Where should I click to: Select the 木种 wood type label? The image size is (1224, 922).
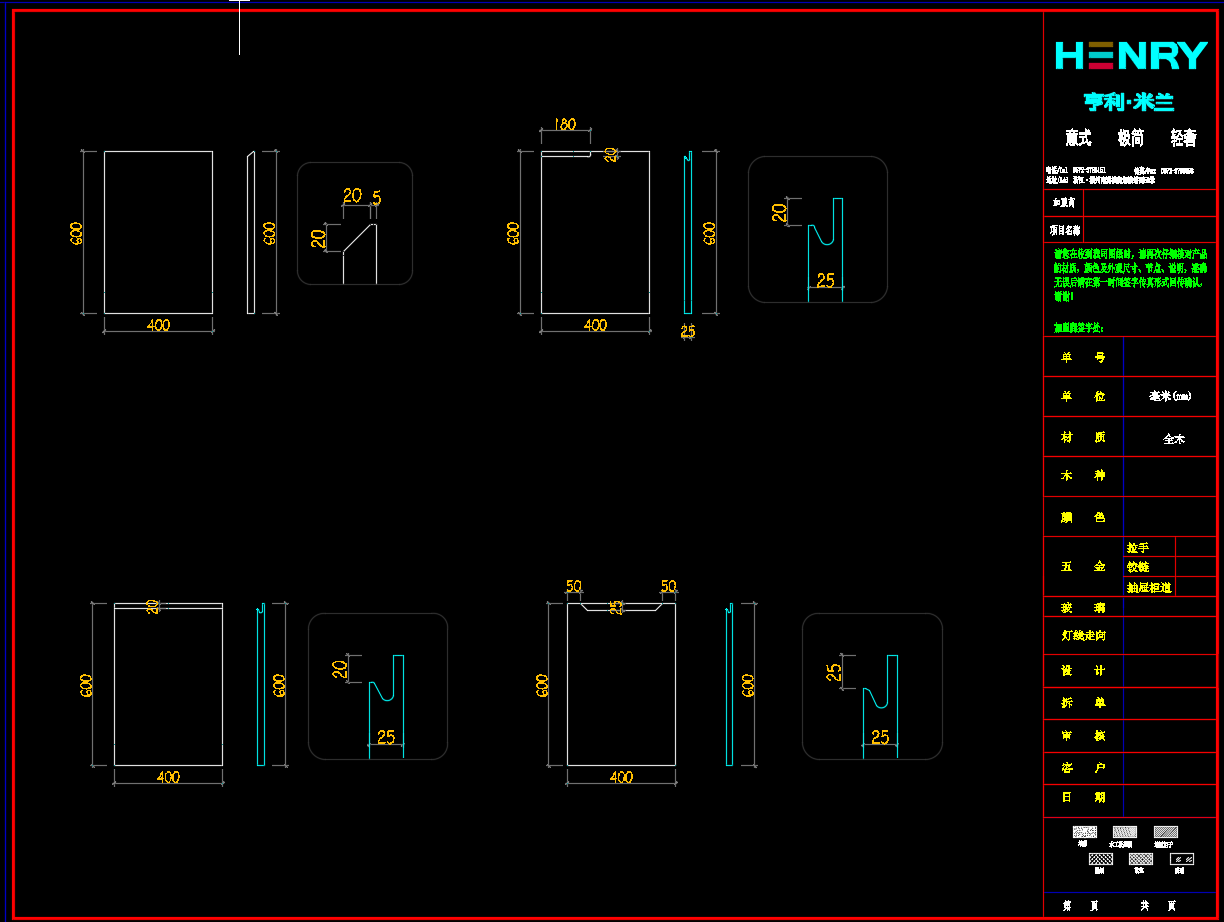pyautogui.click(x=1083, y=476)
